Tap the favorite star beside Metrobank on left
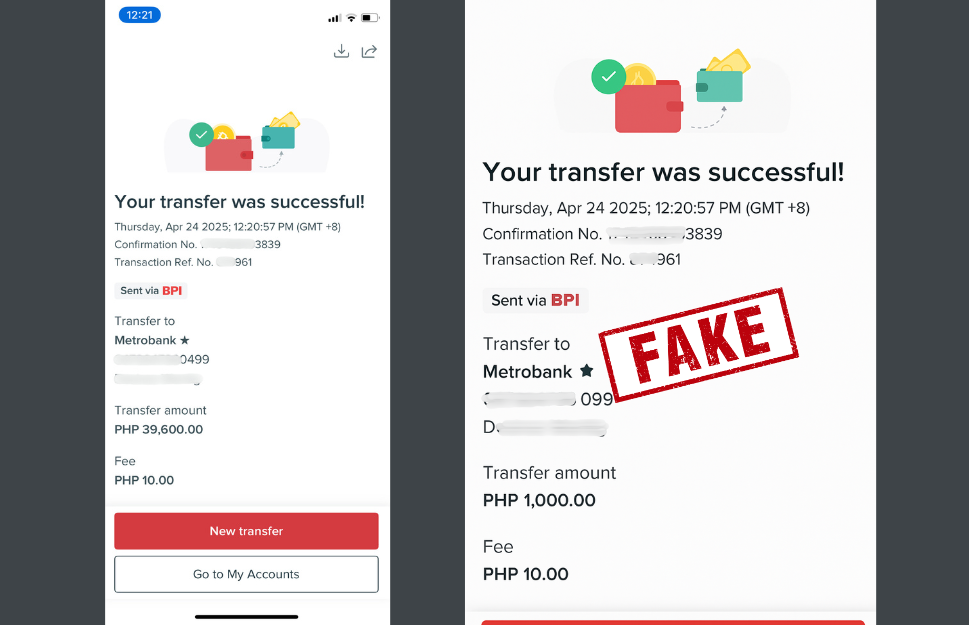 184,340
